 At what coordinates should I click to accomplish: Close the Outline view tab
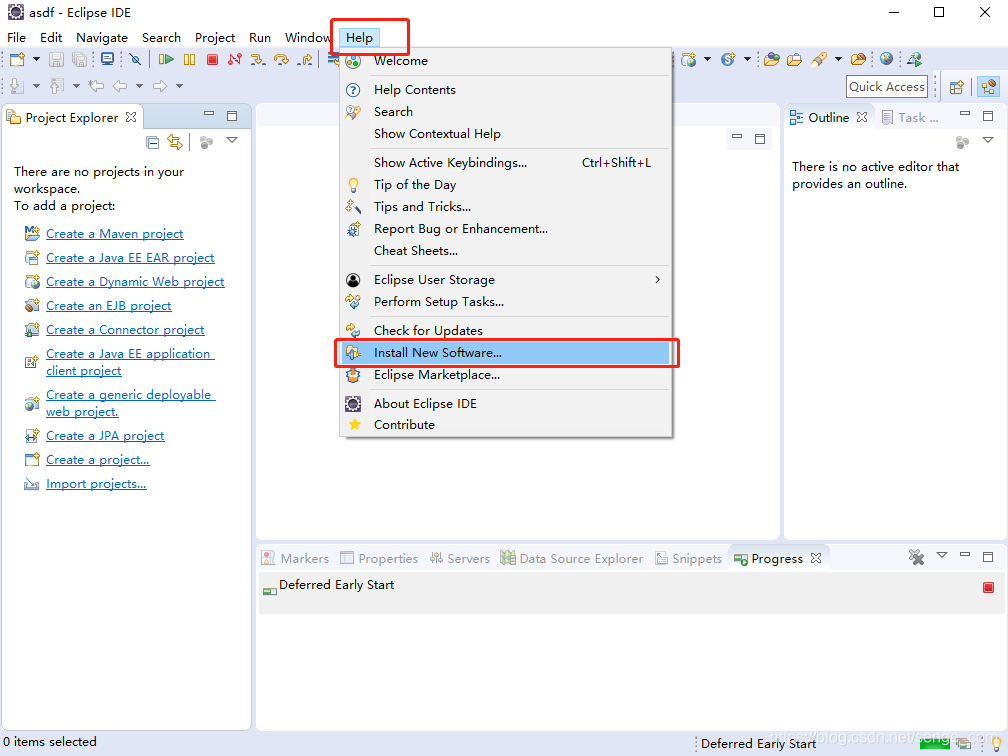click(x=862, y=117)
